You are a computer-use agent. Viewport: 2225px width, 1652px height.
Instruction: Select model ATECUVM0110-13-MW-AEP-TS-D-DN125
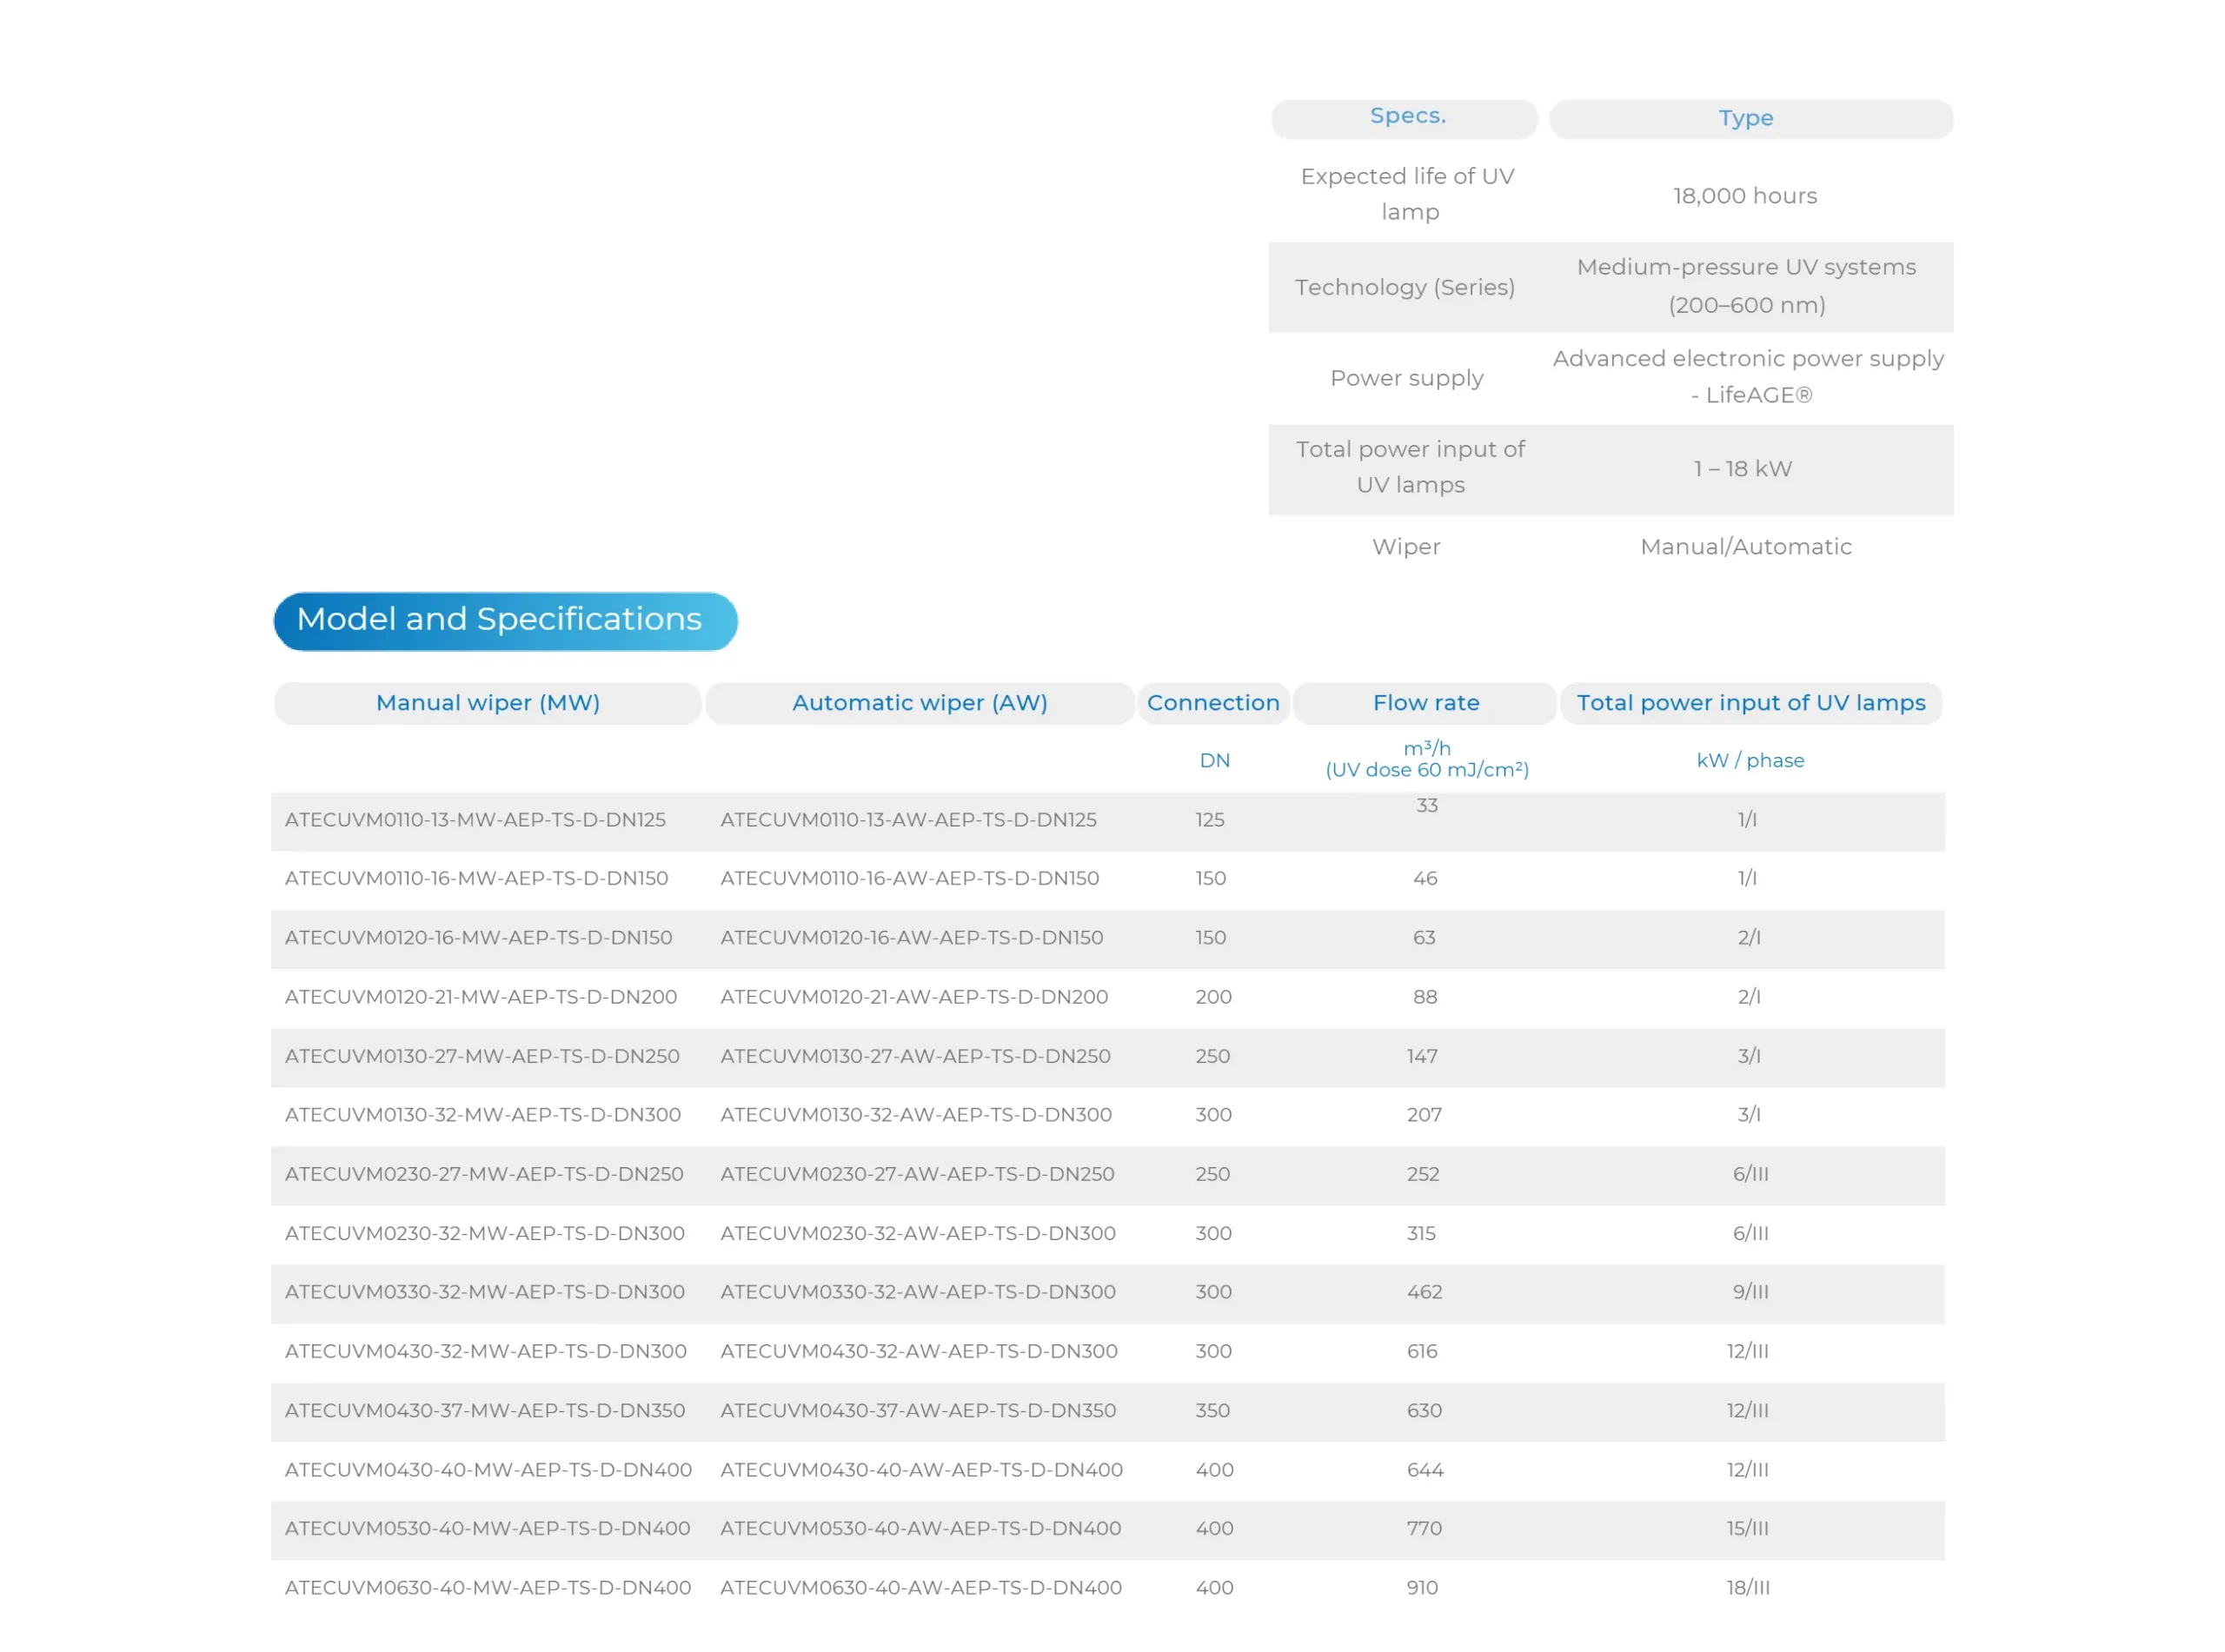[x=475, y=820]
